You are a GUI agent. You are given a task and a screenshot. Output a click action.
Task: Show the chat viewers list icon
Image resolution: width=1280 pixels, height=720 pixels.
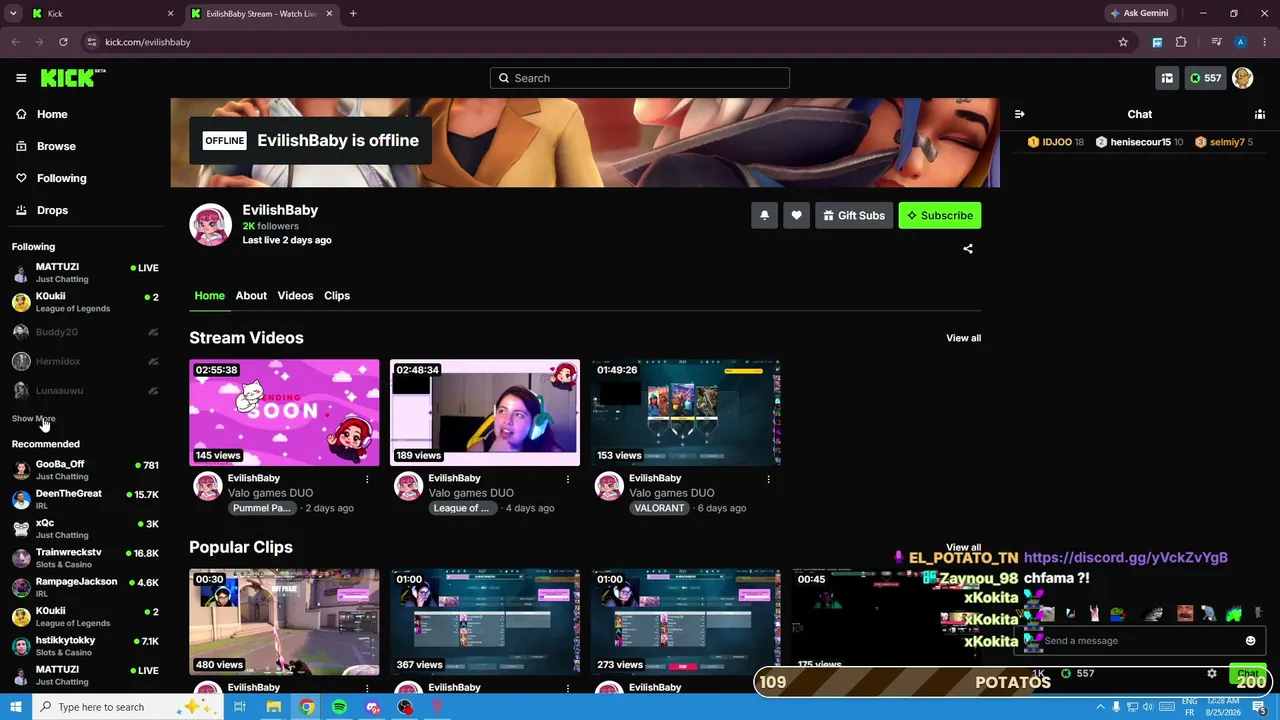coord(1260,114)
